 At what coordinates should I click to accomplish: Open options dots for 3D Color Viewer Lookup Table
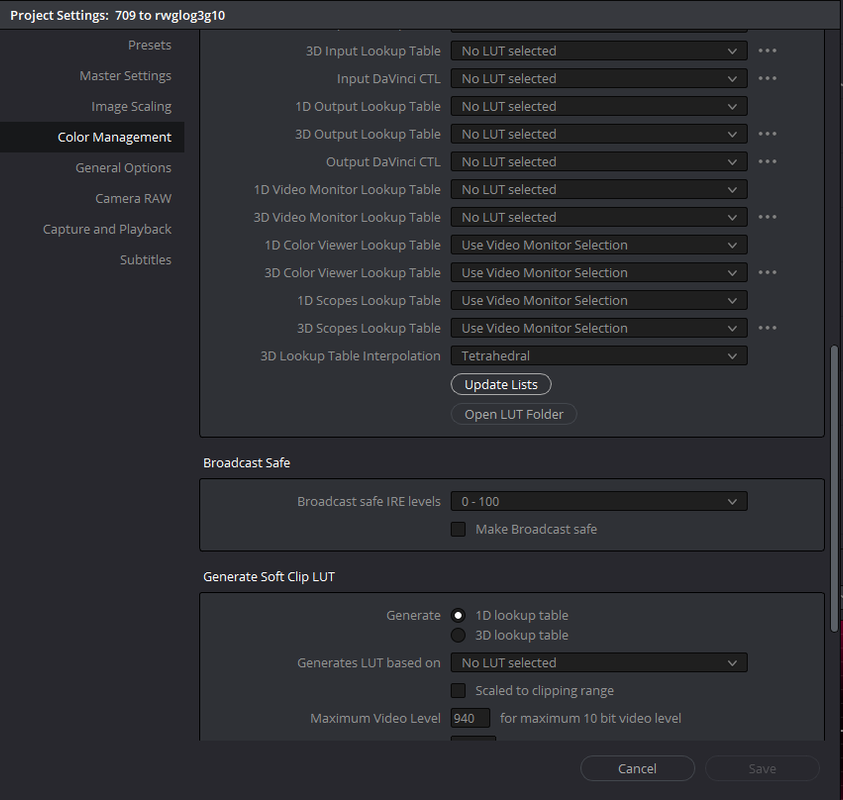pyautogui.click(x=767, y=273)
